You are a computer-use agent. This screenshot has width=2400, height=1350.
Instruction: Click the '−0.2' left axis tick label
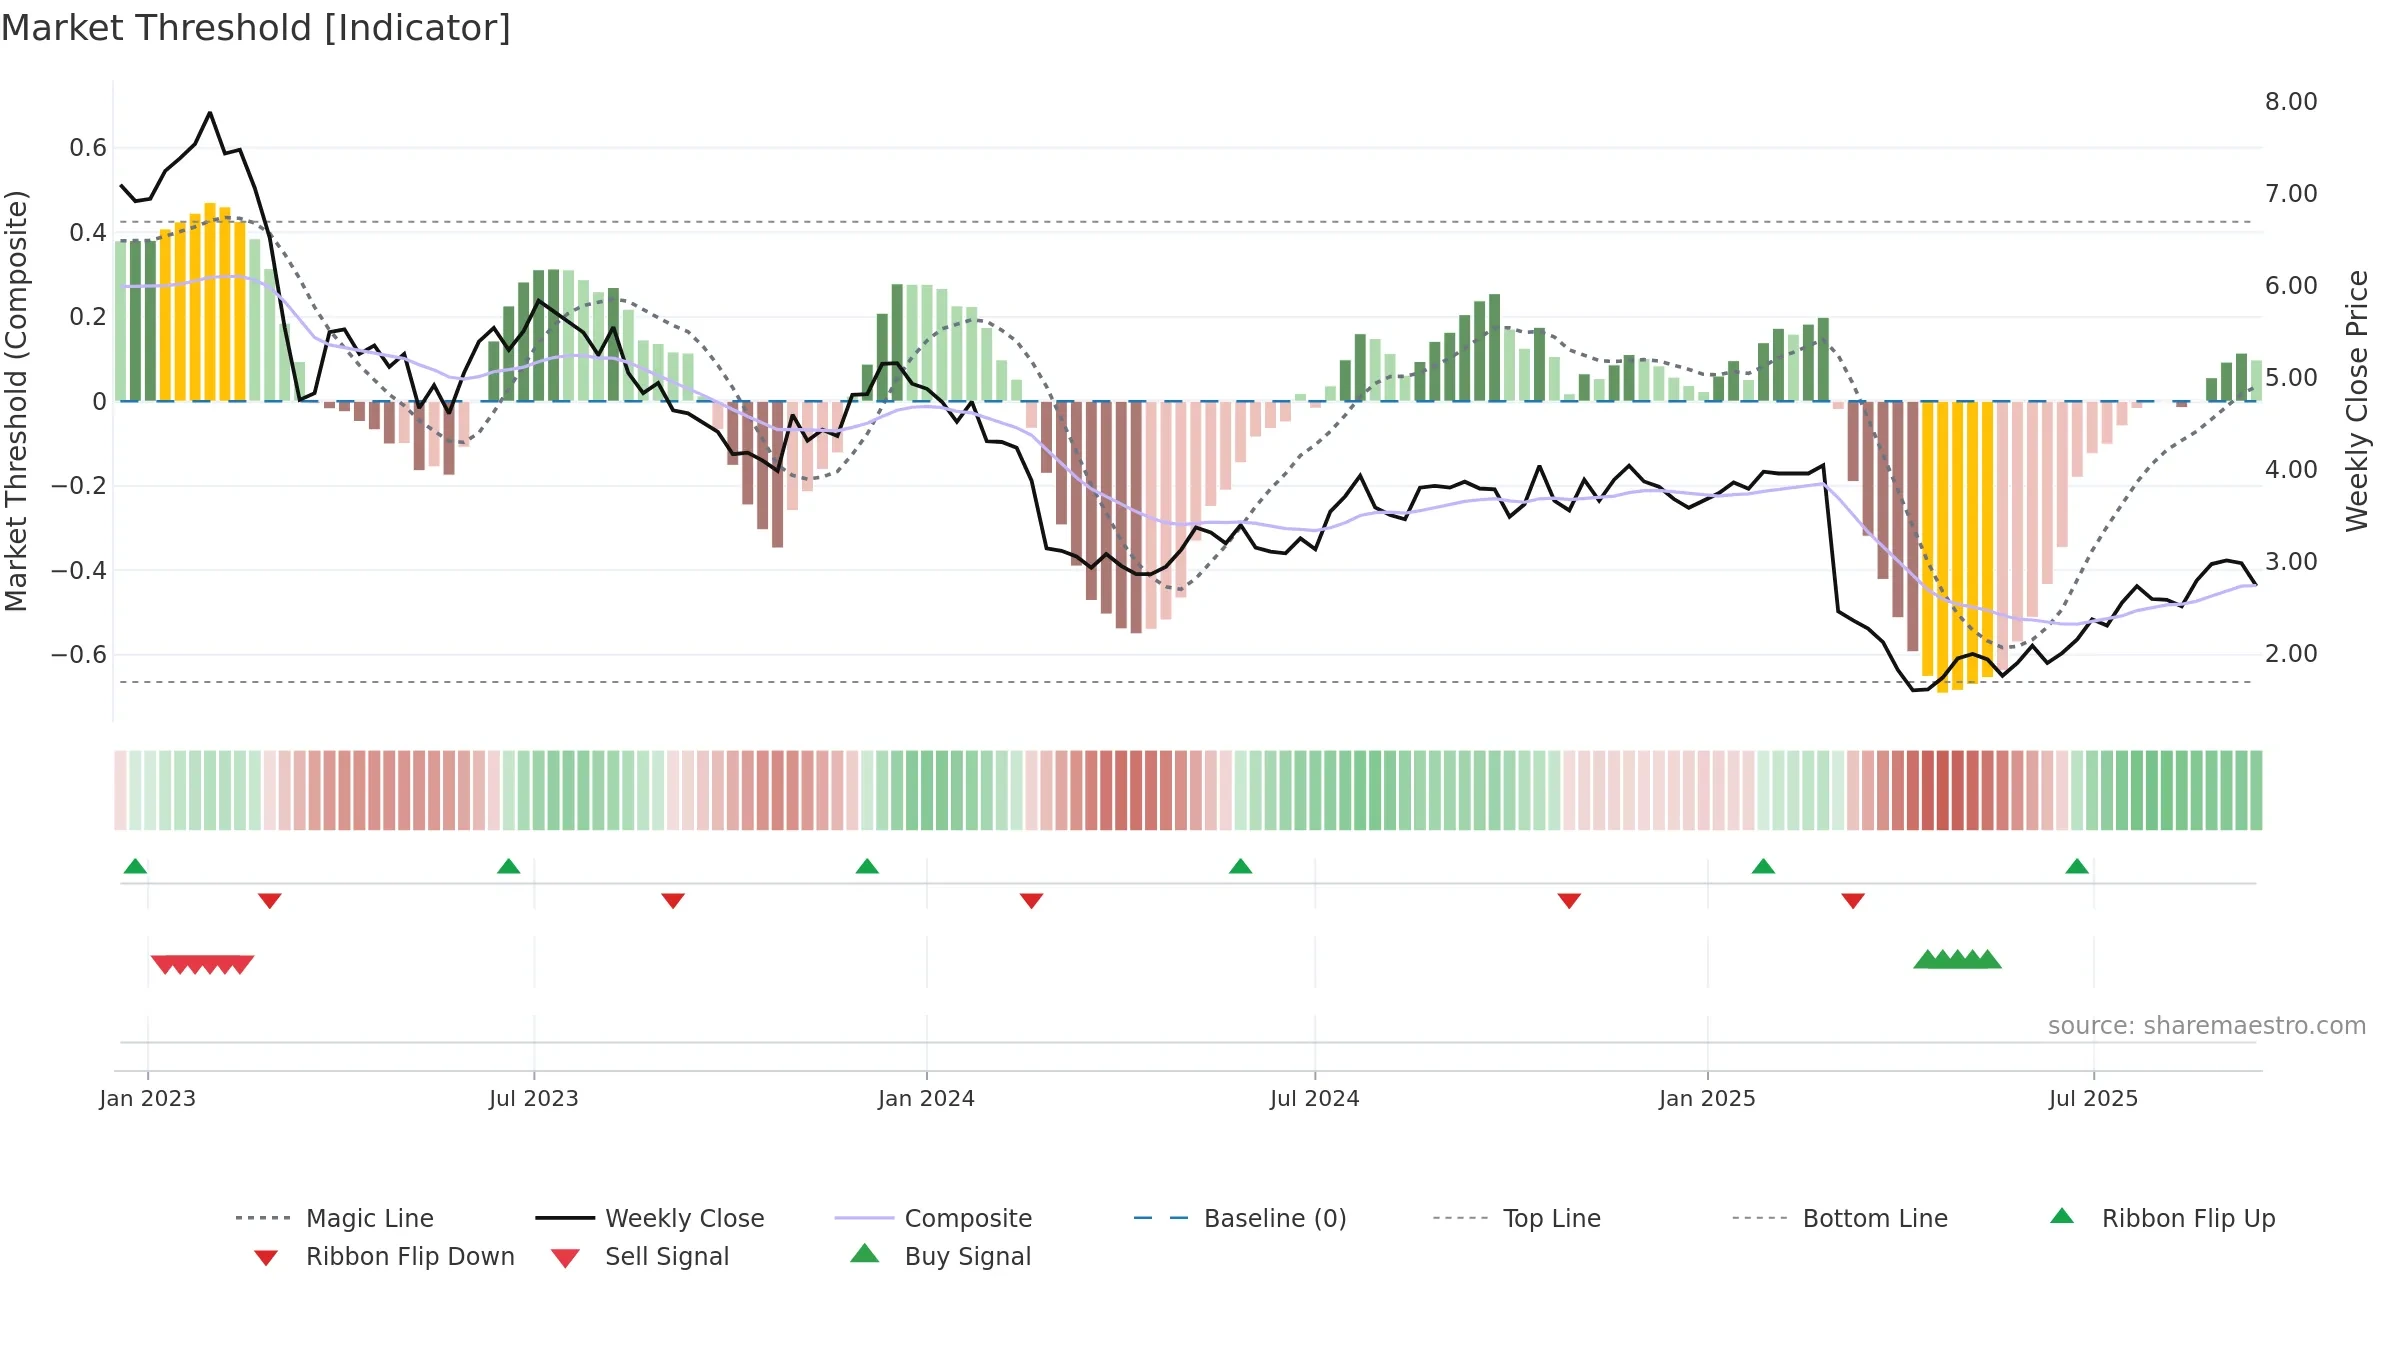point(79,486)
